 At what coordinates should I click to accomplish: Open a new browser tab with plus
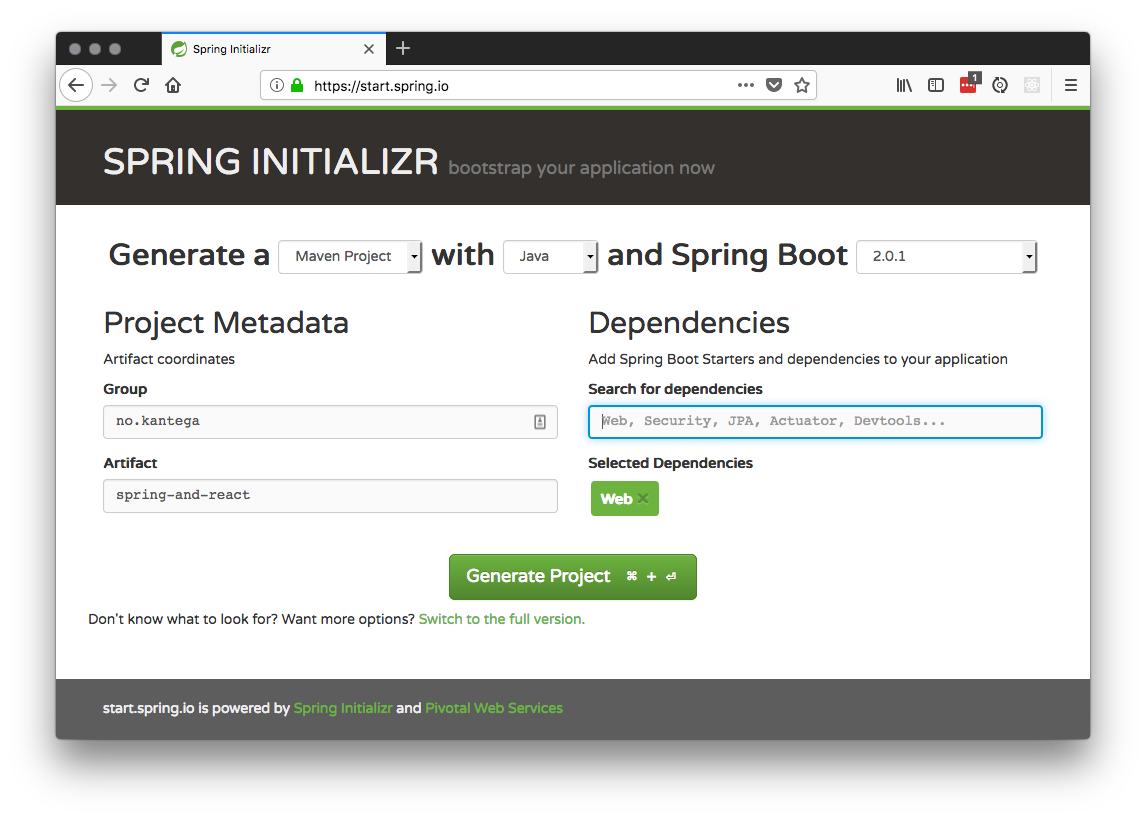click(x=403, y=48)
